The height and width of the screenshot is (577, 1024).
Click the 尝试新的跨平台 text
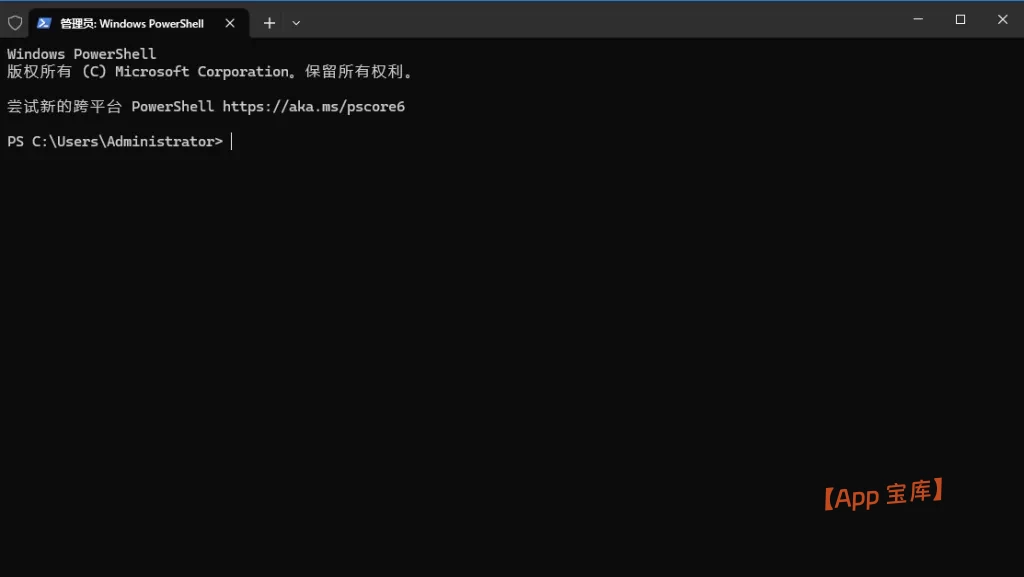[x=65, y=107]
